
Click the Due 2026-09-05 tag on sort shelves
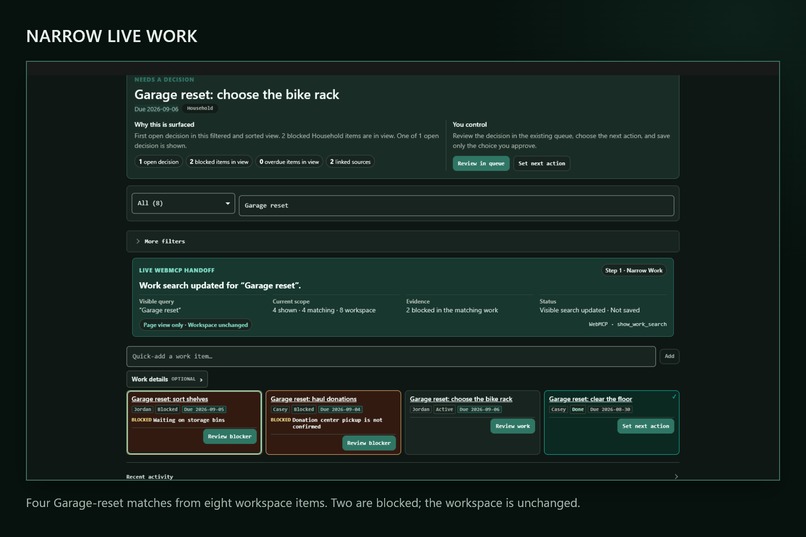point(204,410)
